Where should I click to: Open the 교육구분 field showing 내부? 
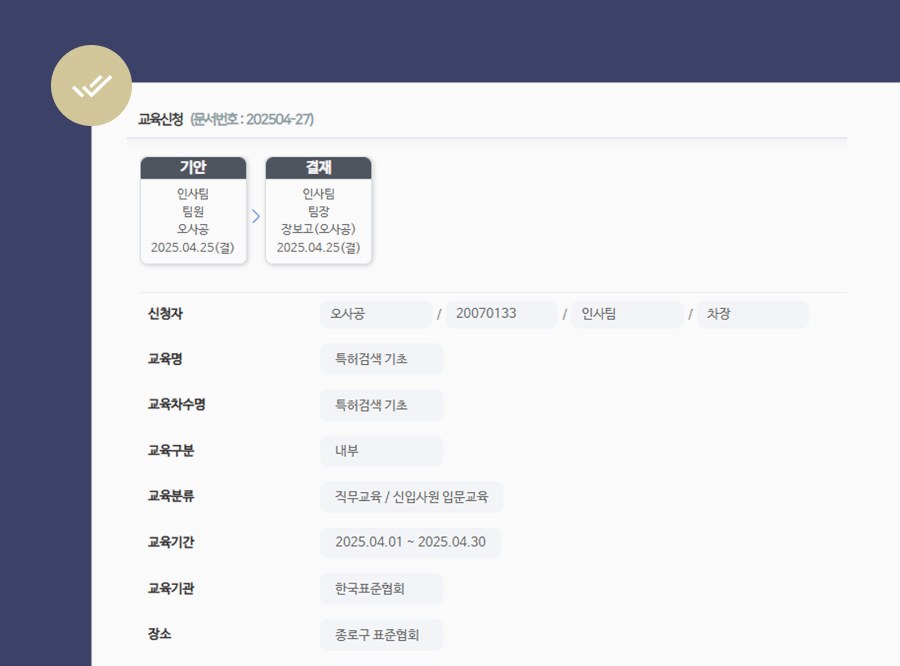click(381, 451)
